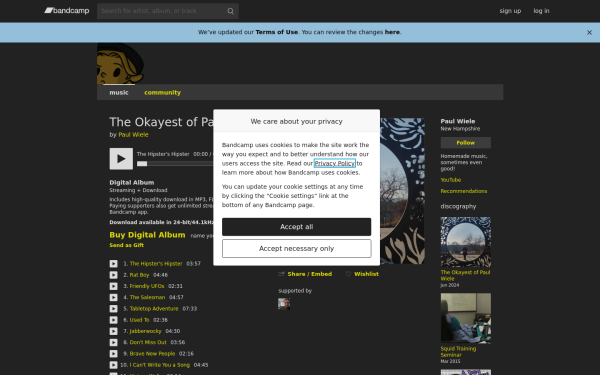Switch to the music tab

(119, 93)
